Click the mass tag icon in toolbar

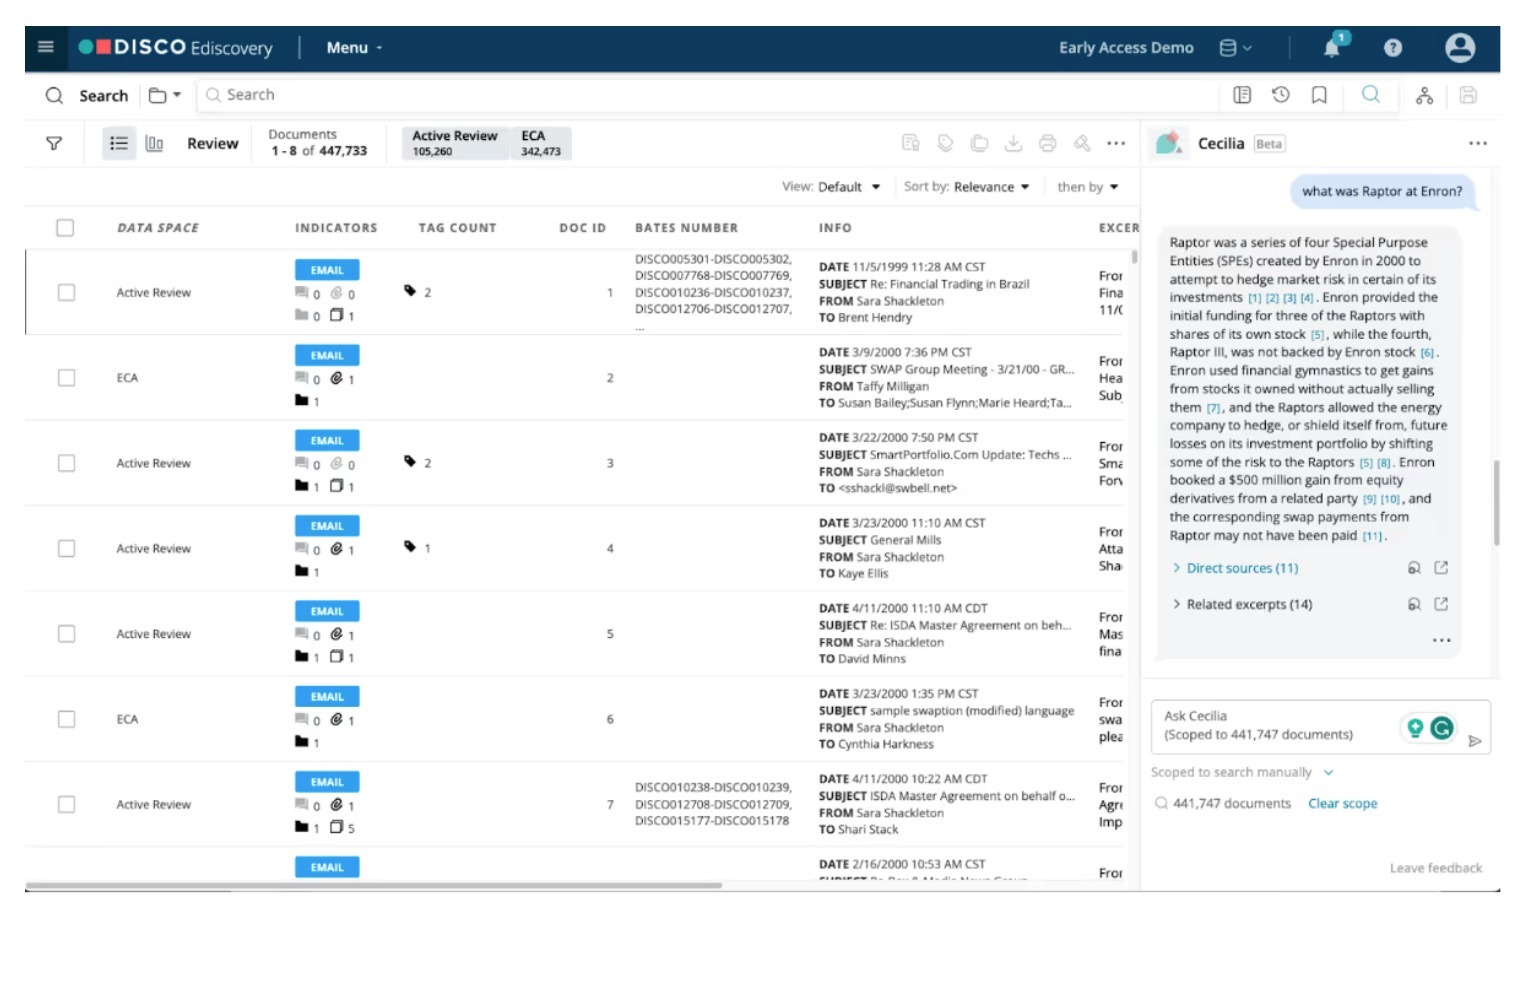tap(945, 143)
